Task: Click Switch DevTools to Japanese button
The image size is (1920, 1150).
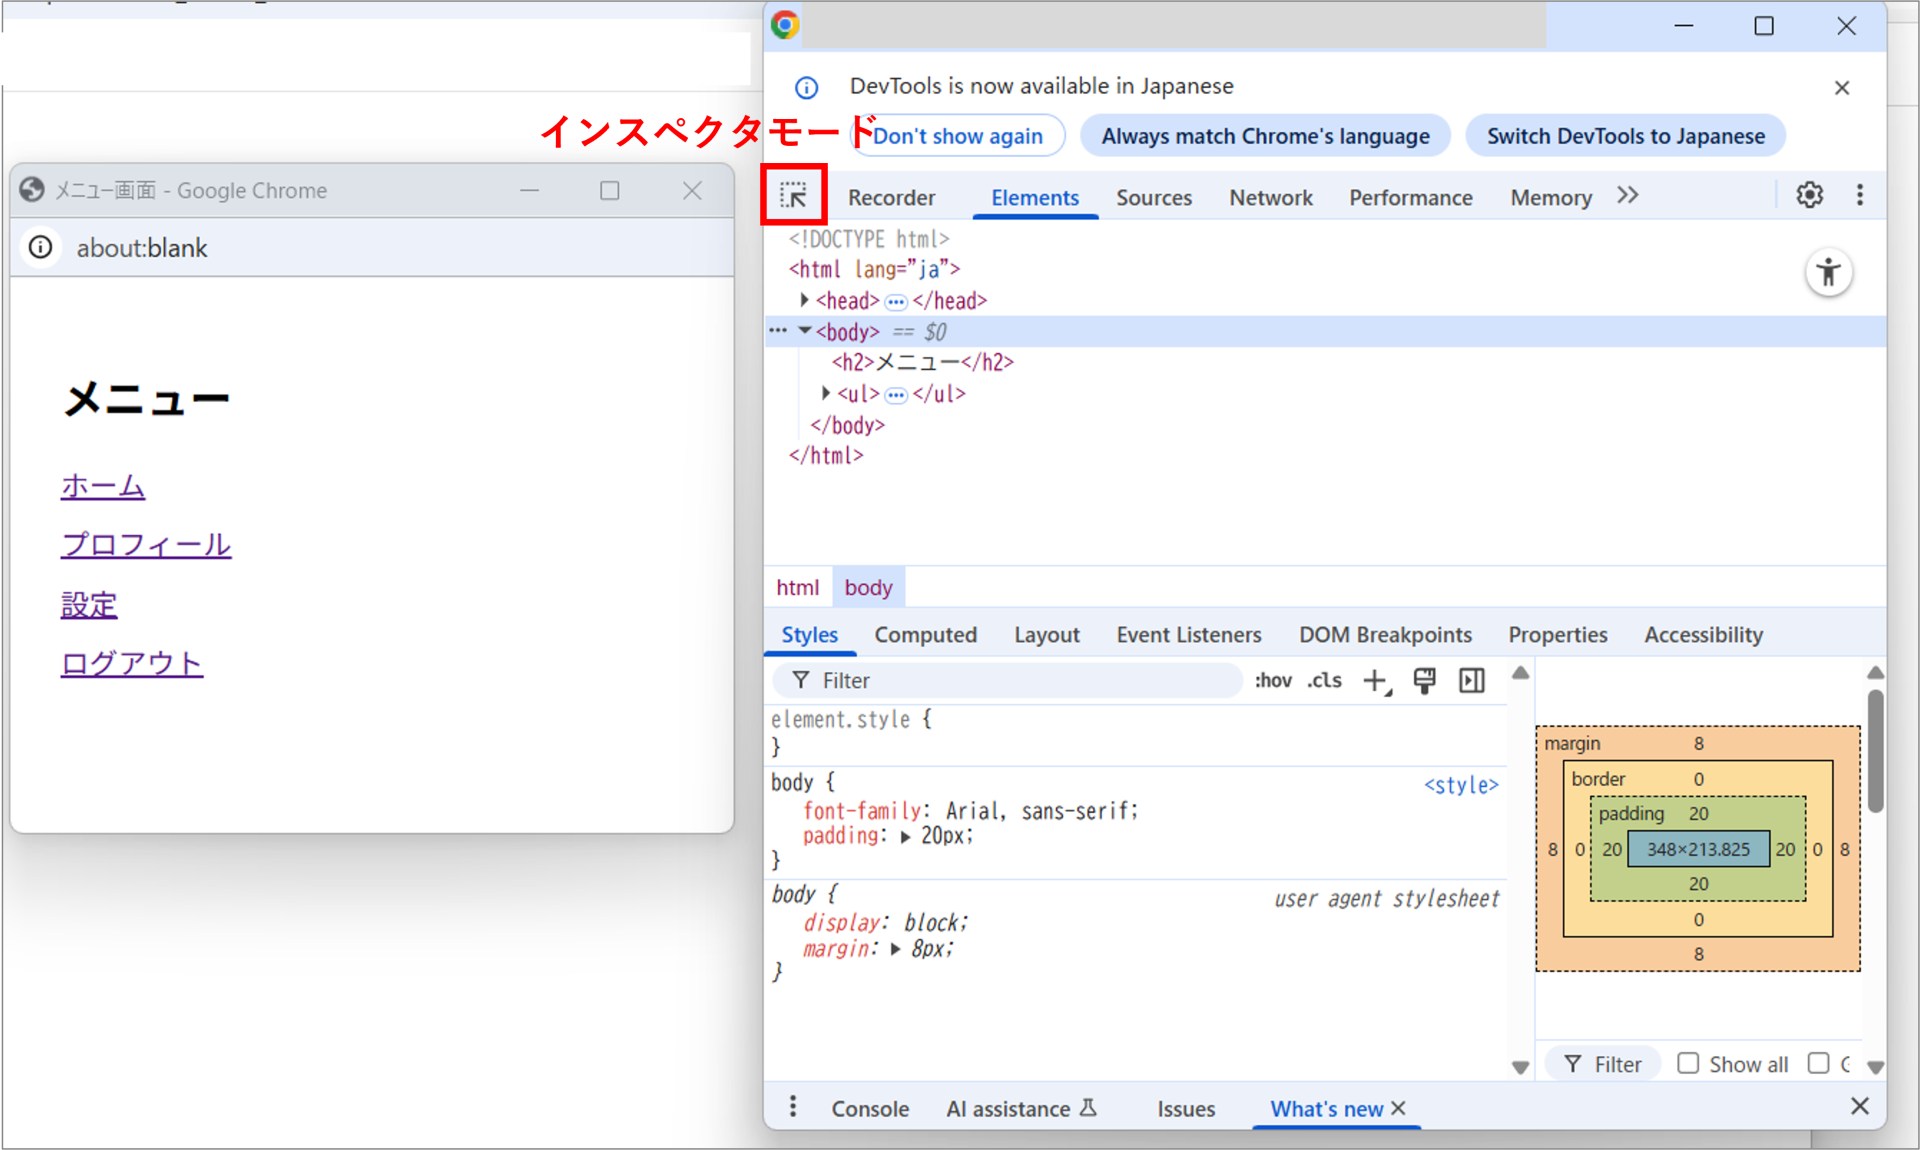Action: (1625, 136)
